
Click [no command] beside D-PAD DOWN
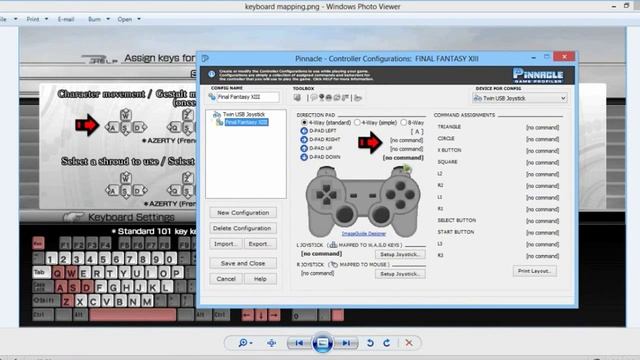tap(403, 158)
